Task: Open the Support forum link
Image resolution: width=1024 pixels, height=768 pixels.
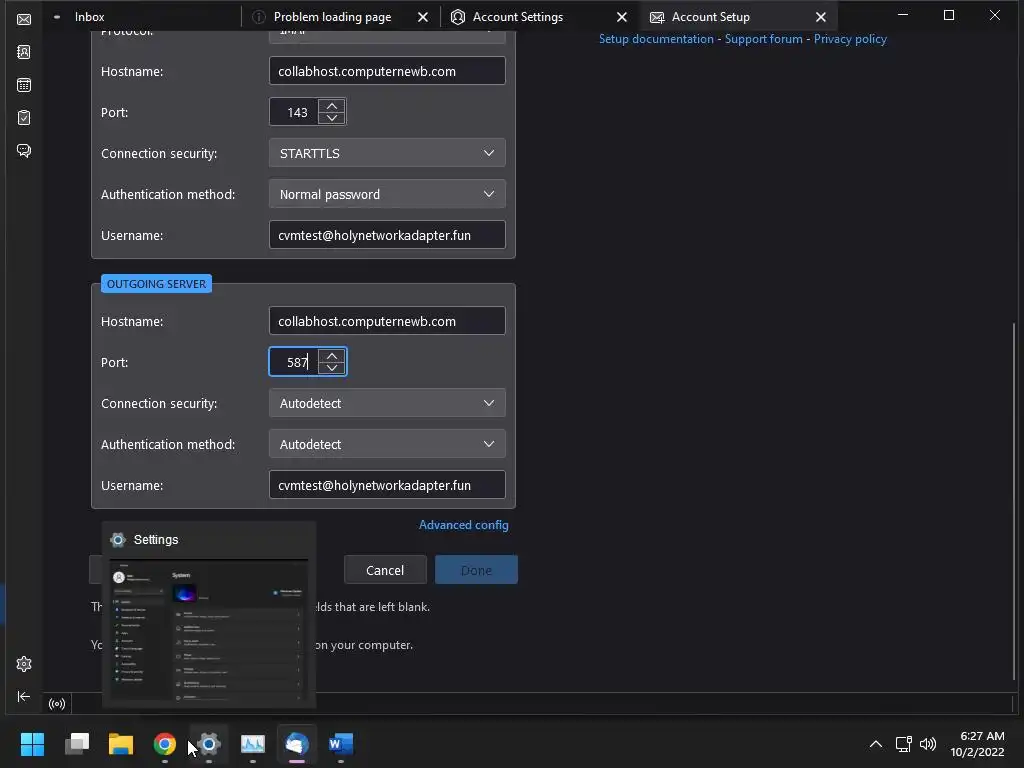Action: (763, 39)
